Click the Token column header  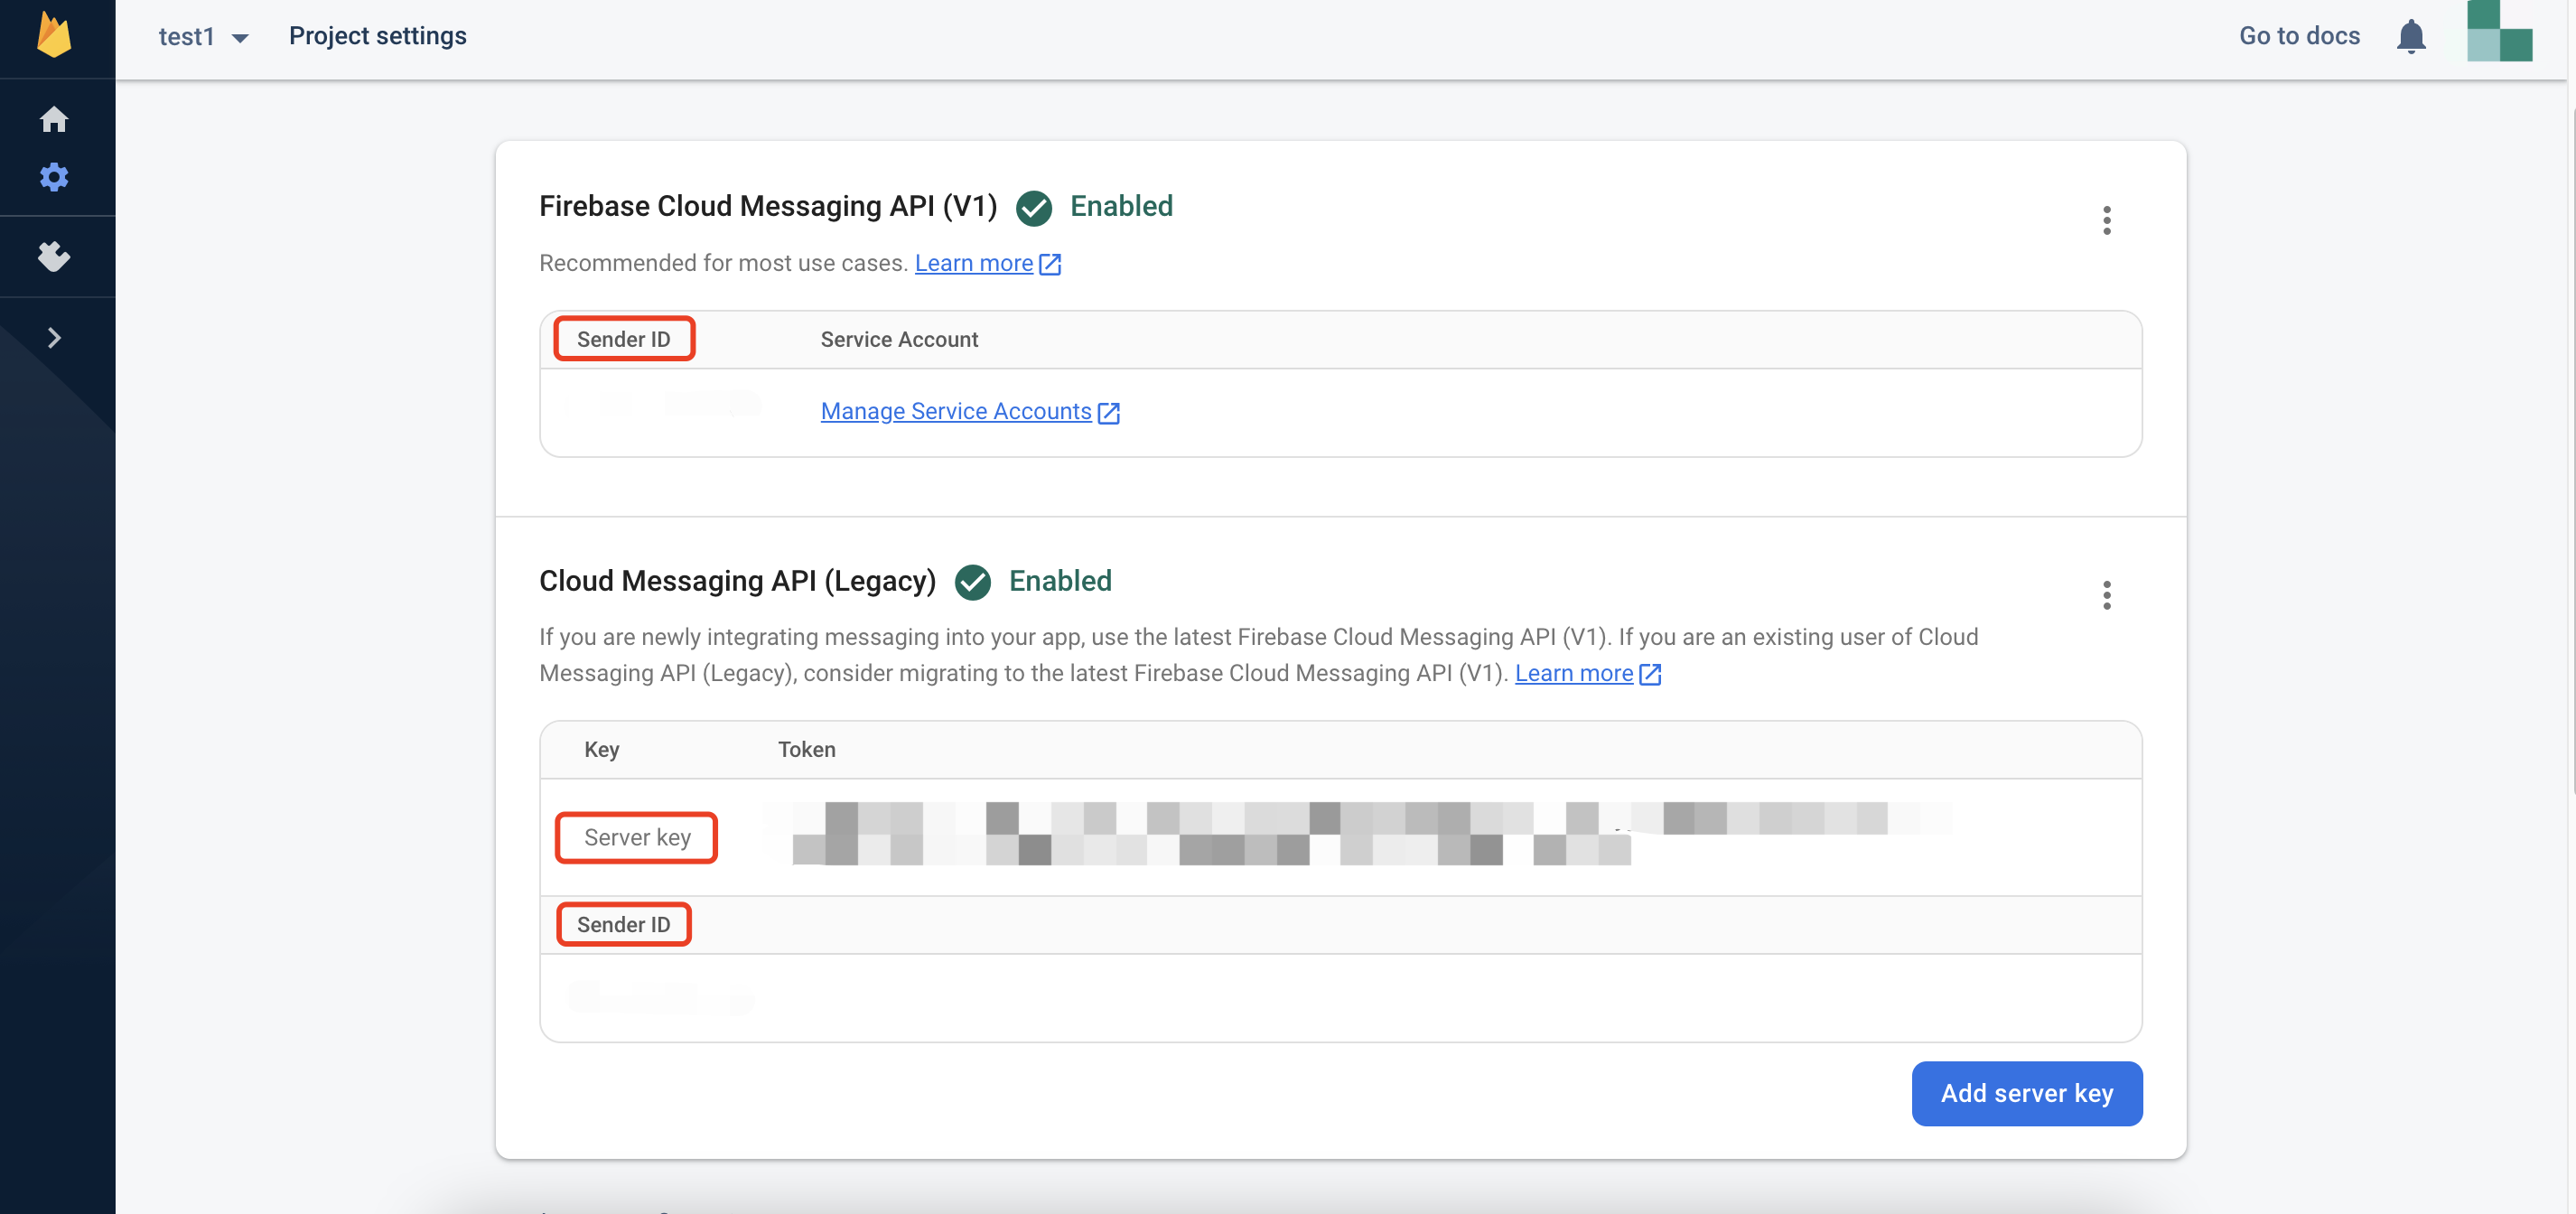coord(806,749)
